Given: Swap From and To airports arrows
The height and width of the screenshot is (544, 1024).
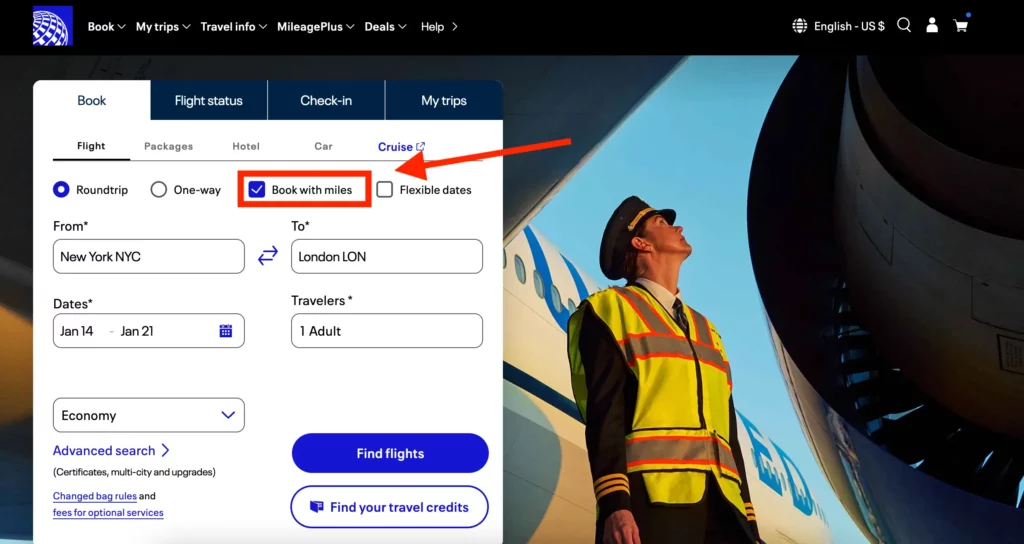Looking at the screenshot, I should [268, 256].
